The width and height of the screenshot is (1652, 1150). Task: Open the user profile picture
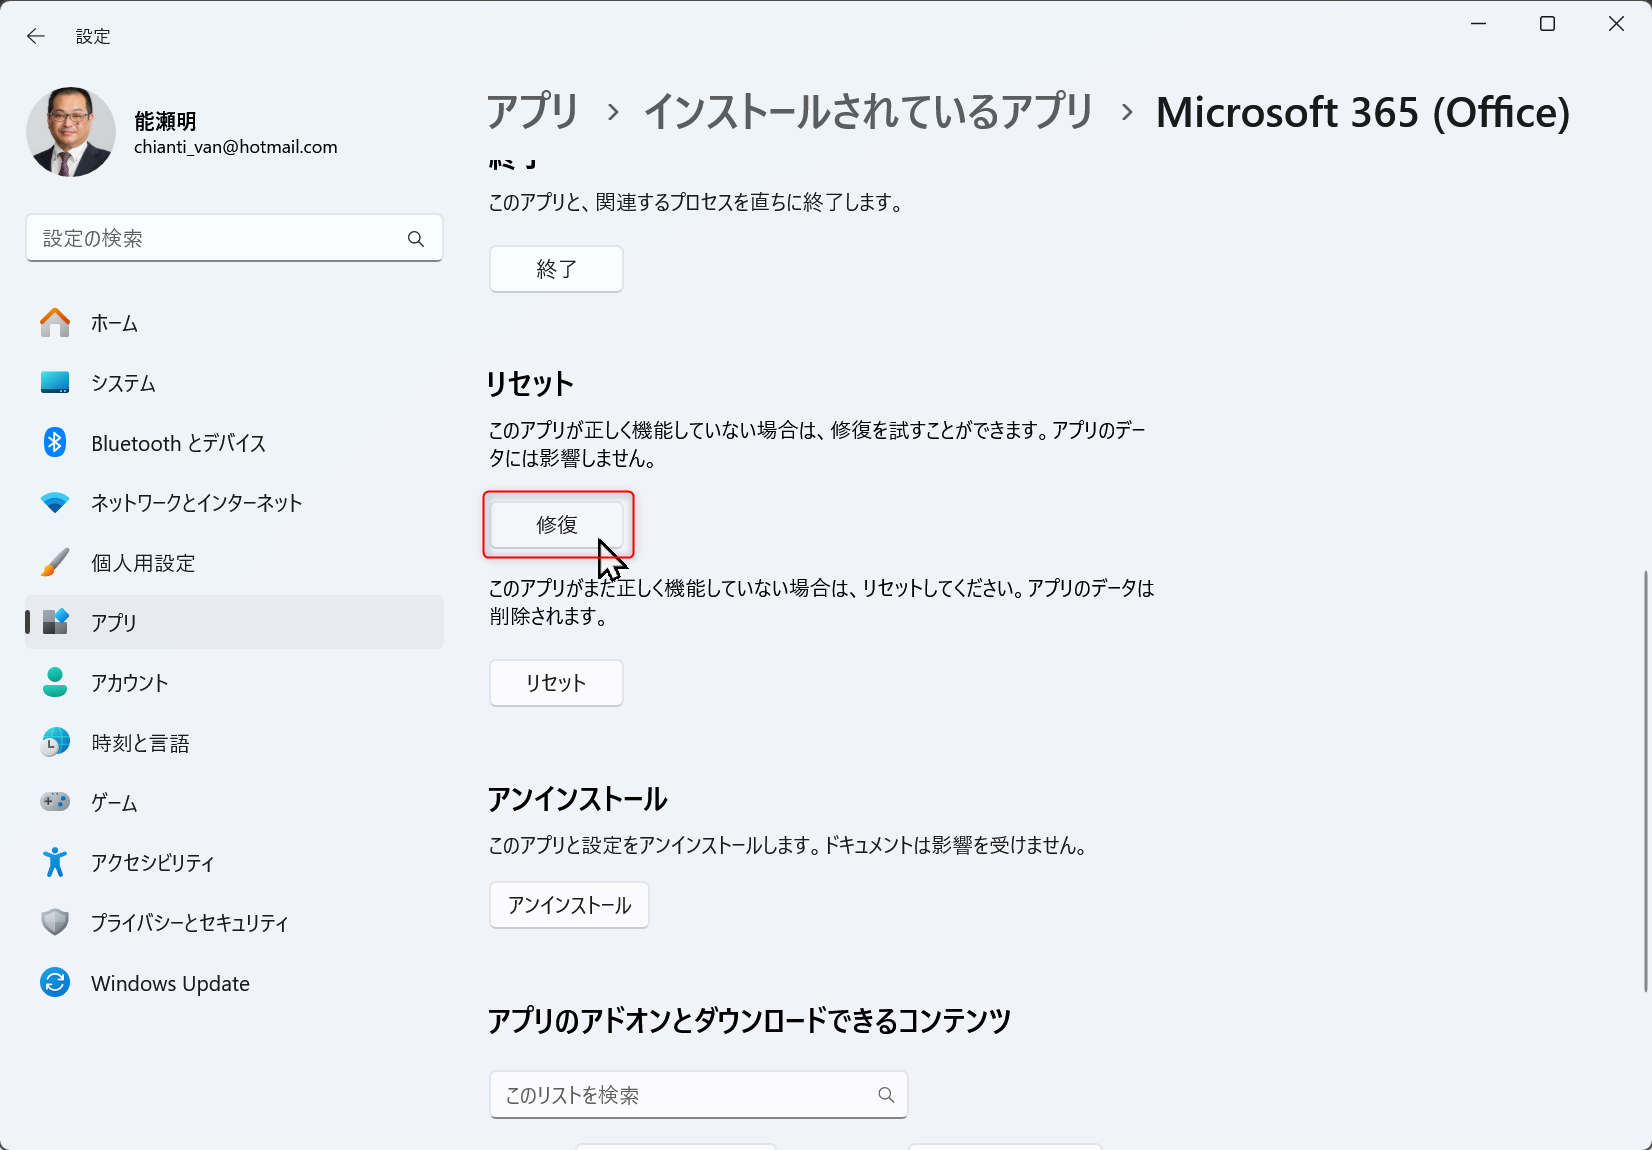(71, 132)
